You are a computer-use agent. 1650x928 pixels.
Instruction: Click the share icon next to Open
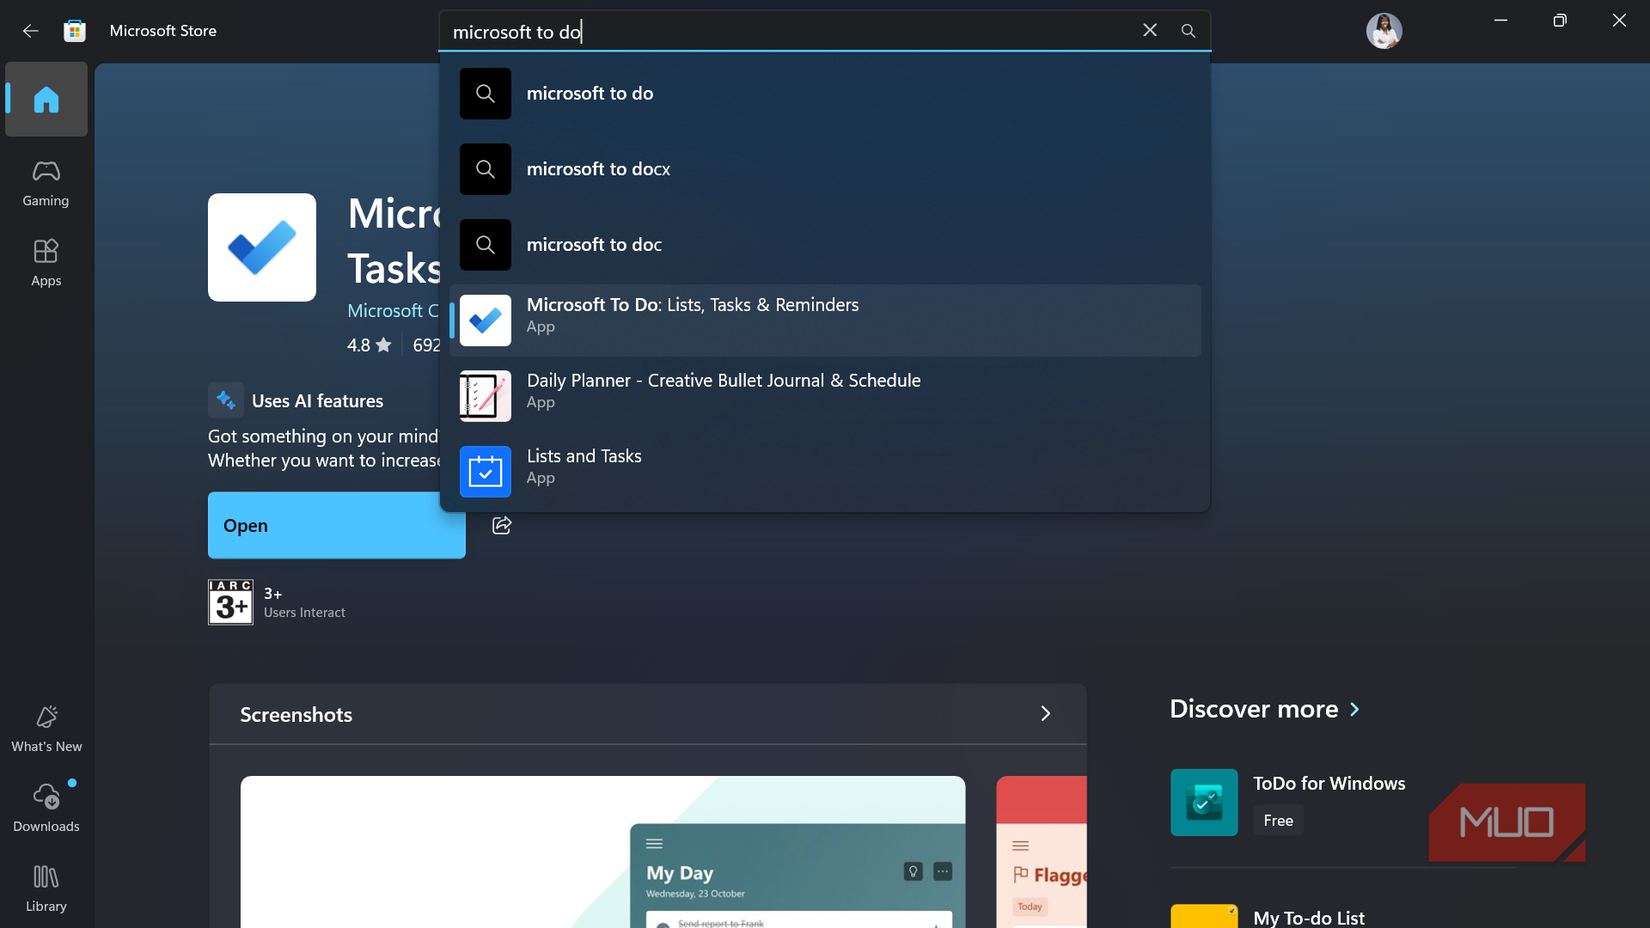coord(501,524)
